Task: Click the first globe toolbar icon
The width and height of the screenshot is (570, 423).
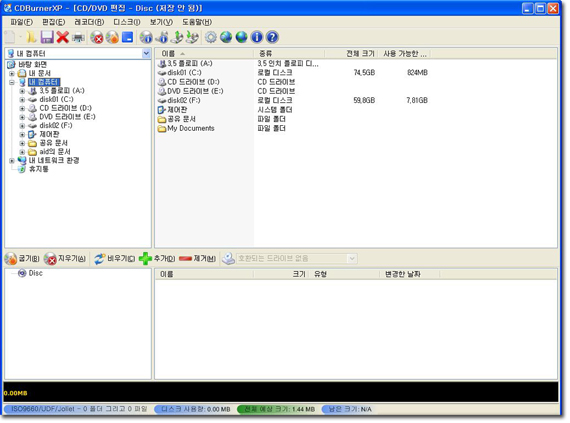Action: coord(226,37)
